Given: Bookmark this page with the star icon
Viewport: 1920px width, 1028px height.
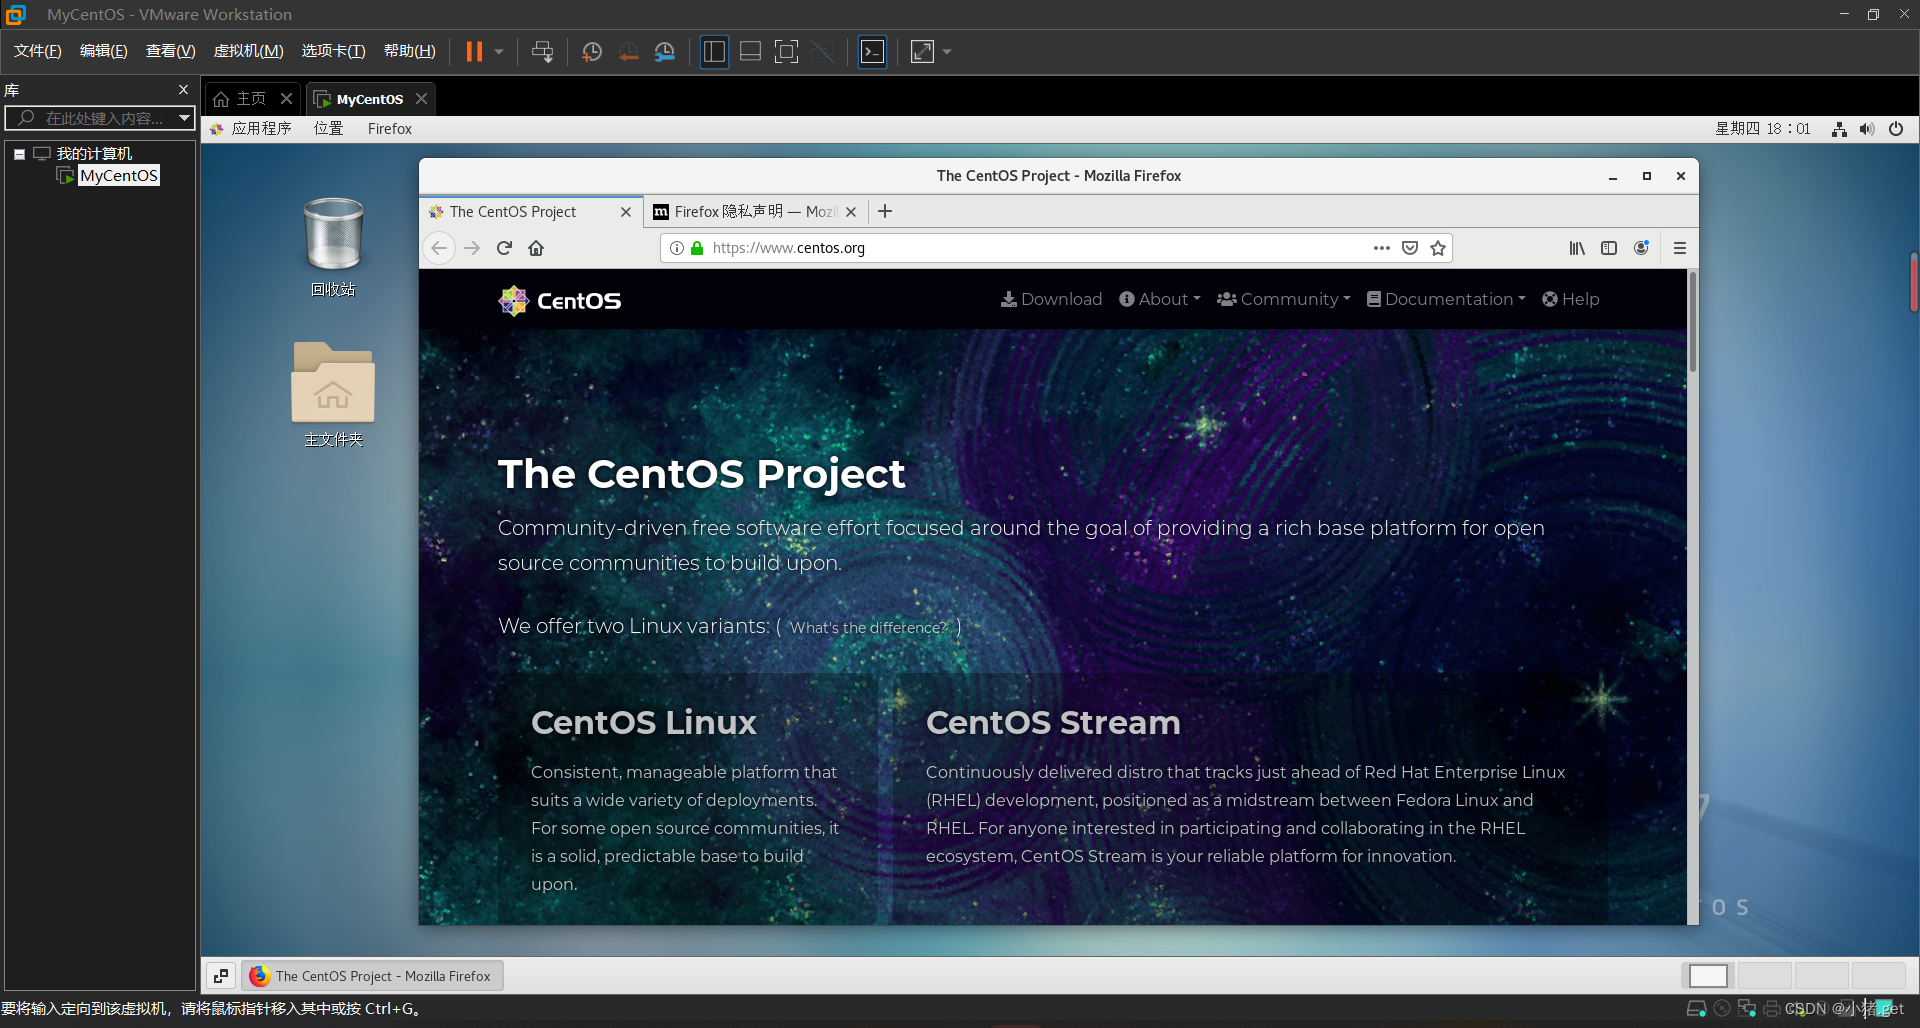Looking at the screenshot, I should coord(1438,248).
